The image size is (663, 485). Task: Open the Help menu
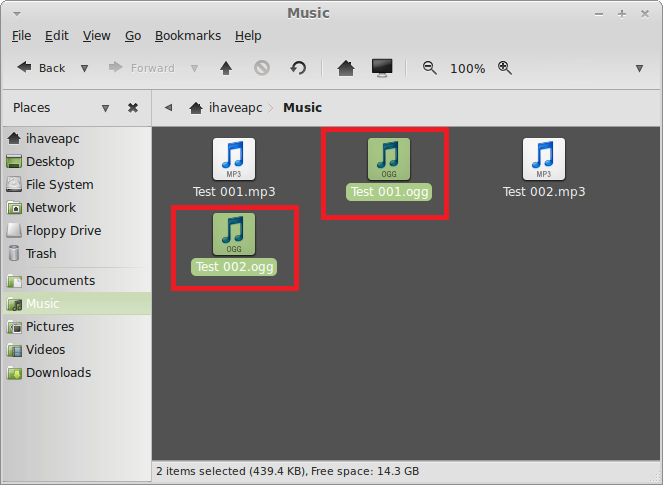pyautogui.click(x=248, y=36)
